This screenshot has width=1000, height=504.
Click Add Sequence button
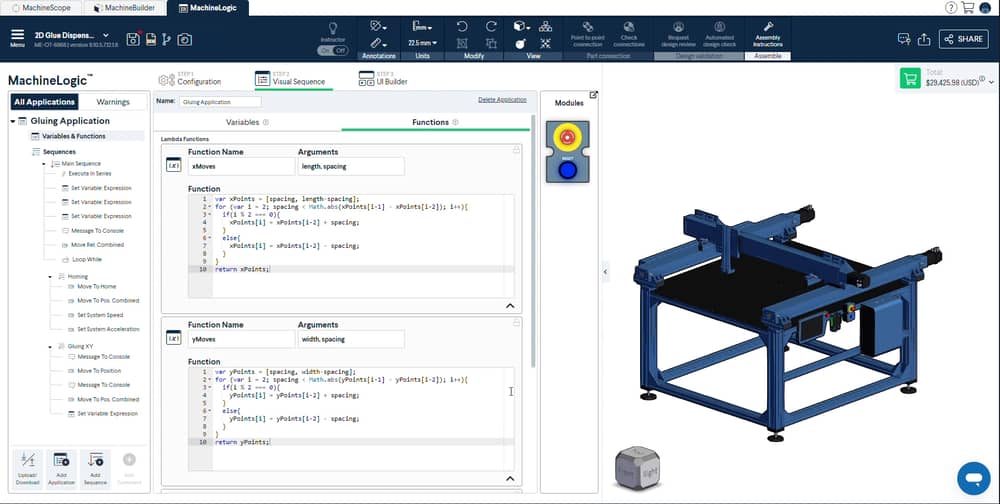click(95, 469)
